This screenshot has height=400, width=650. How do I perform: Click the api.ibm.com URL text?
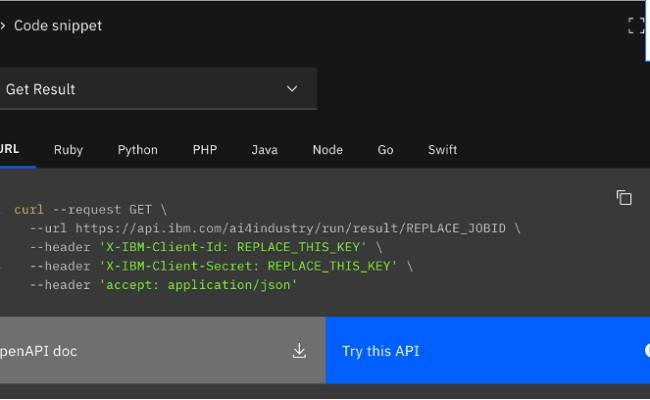(x=290, y=228)
